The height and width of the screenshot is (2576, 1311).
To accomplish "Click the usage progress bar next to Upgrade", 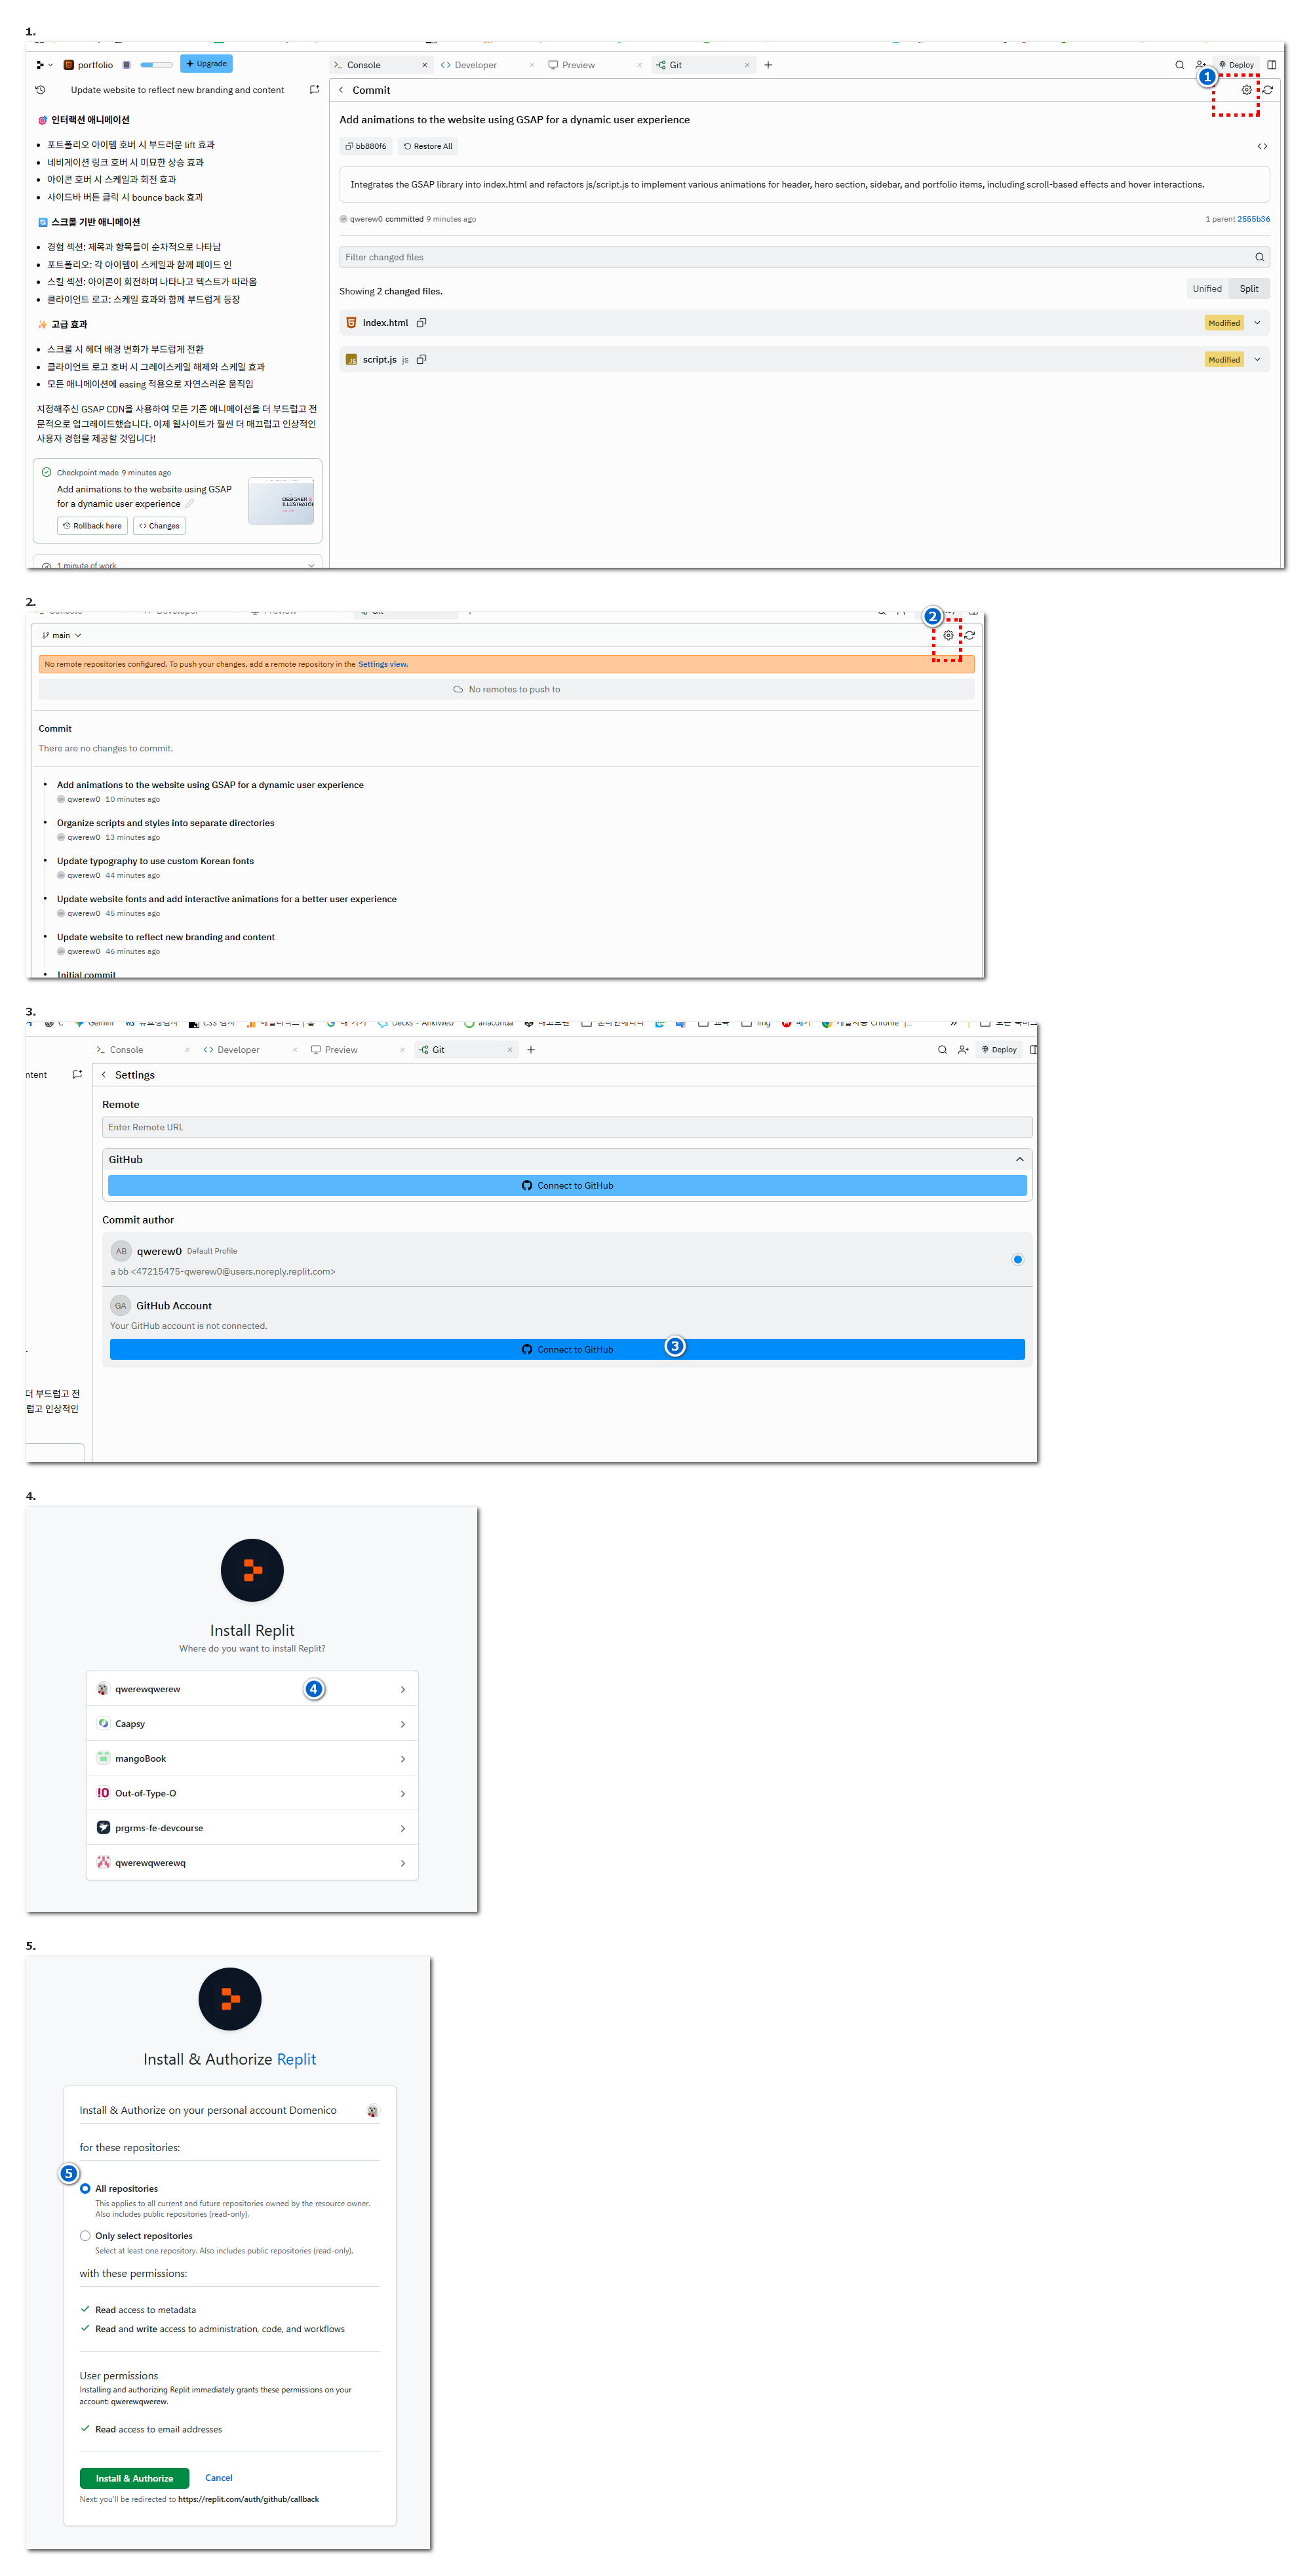I will click(x=156, y=65).
